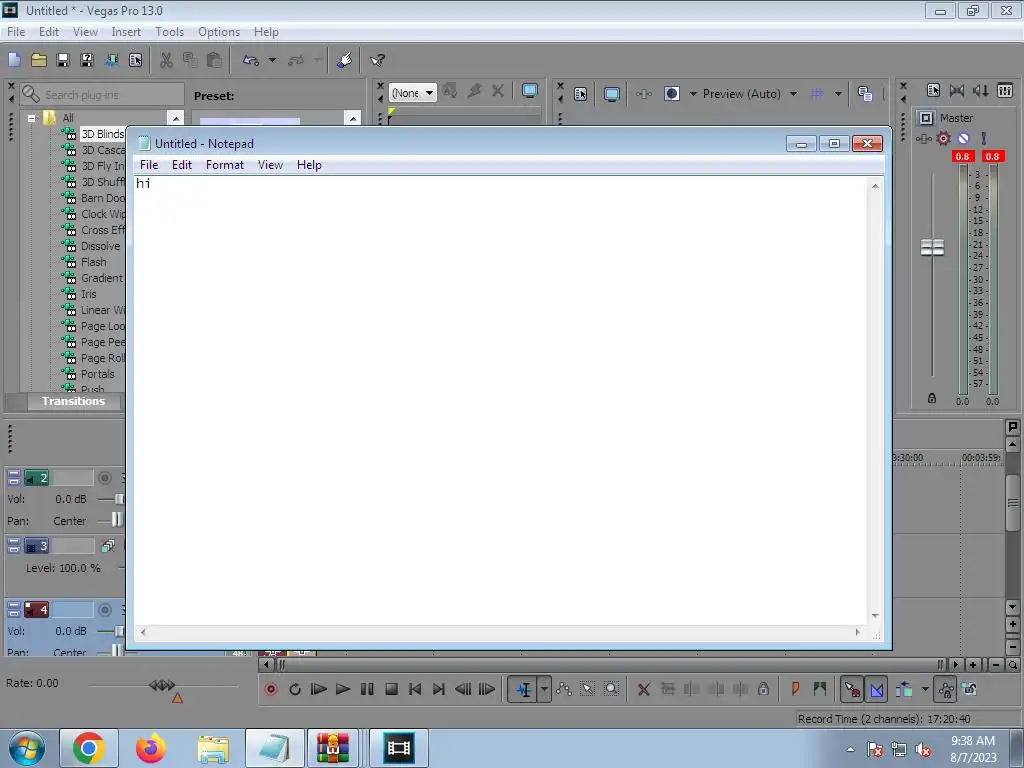Click the Search plug-ins field
Viewport: 1024px width, 768px height.
[102, 95]
